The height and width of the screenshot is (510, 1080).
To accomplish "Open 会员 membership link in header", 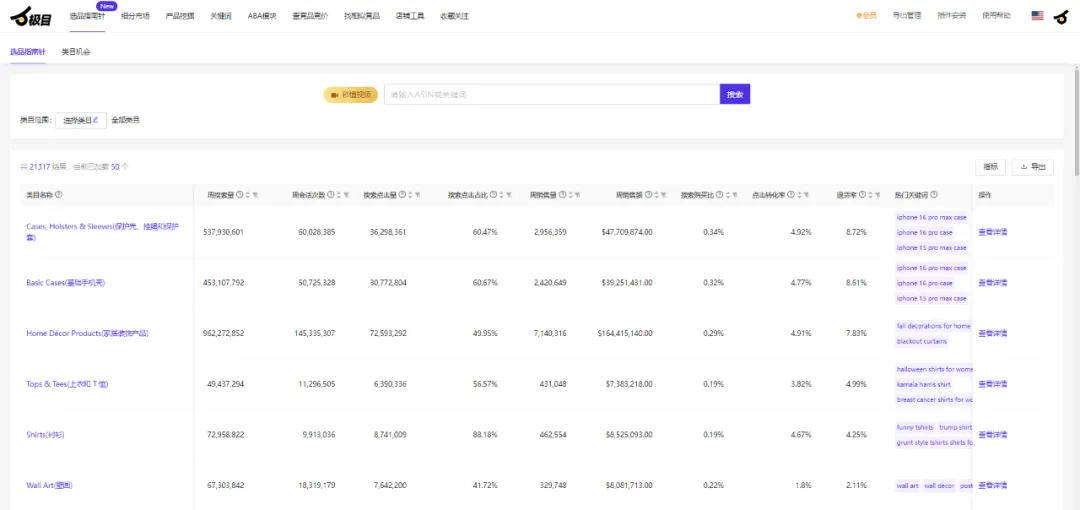I will click(x=866, y=16).
